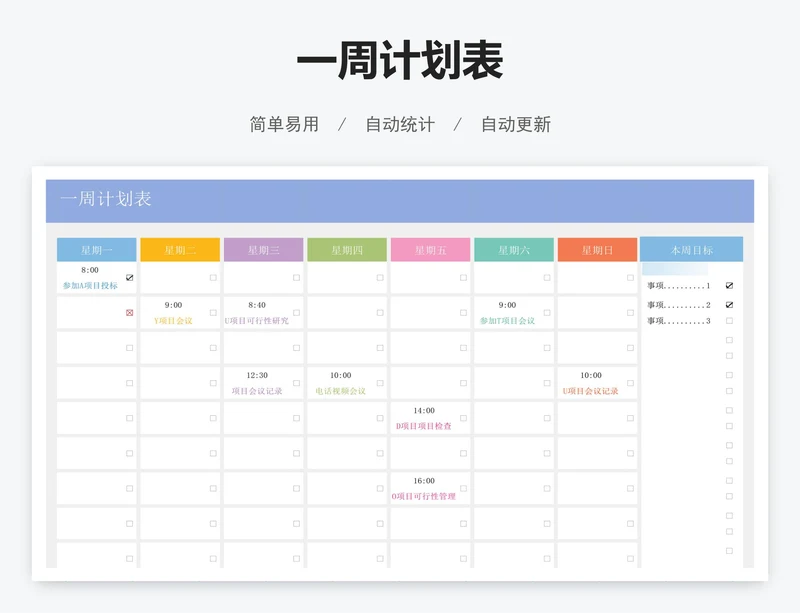
Task: Select the 星期四 column header
Action: point(347,250)
